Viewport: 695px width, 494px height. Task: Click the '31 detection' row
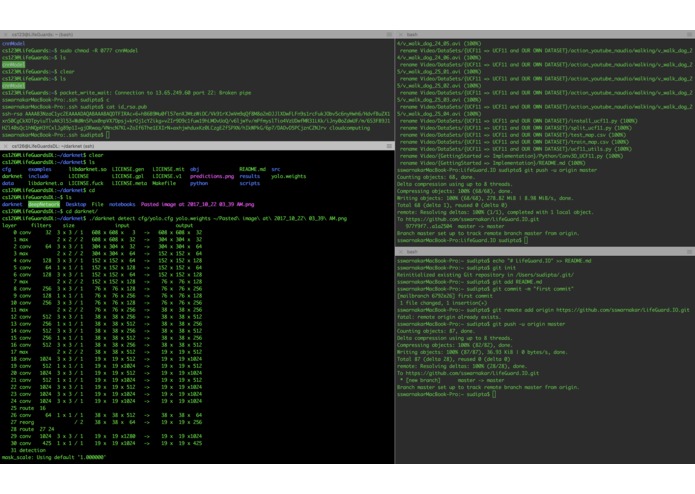[x=28, y=451]
